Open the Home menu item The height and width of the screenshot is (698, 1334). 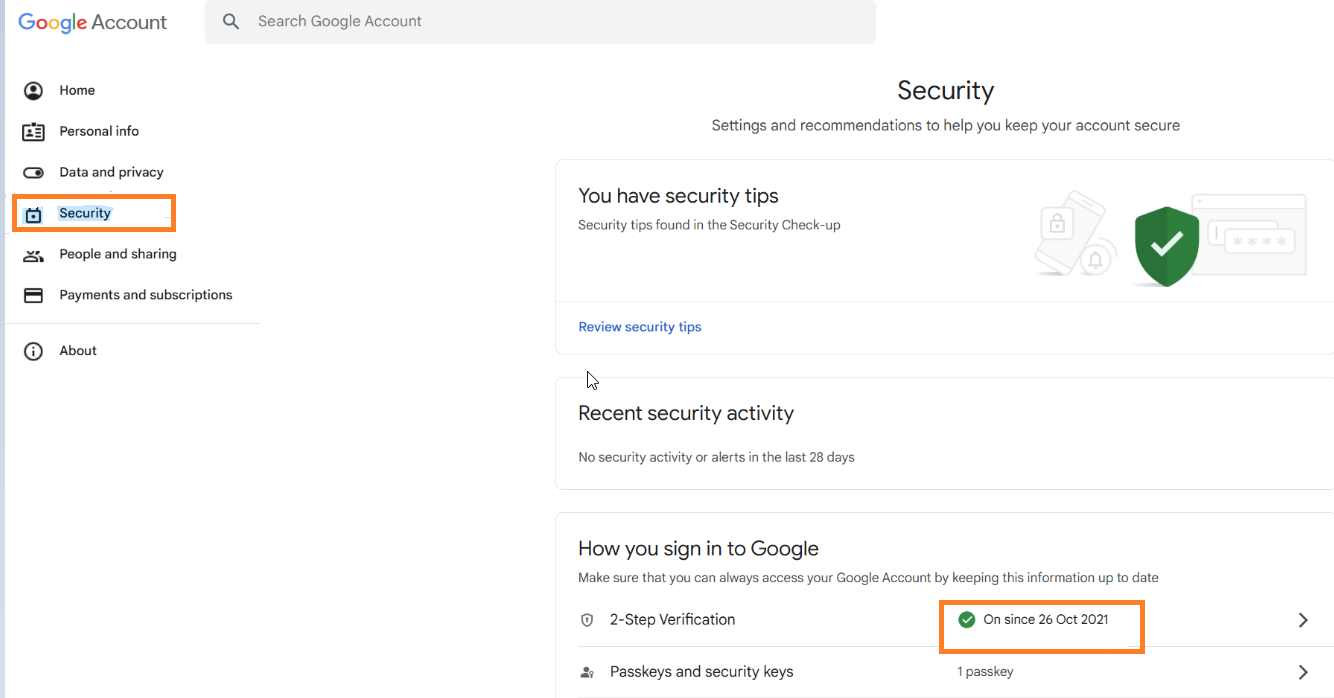point(77,91)
